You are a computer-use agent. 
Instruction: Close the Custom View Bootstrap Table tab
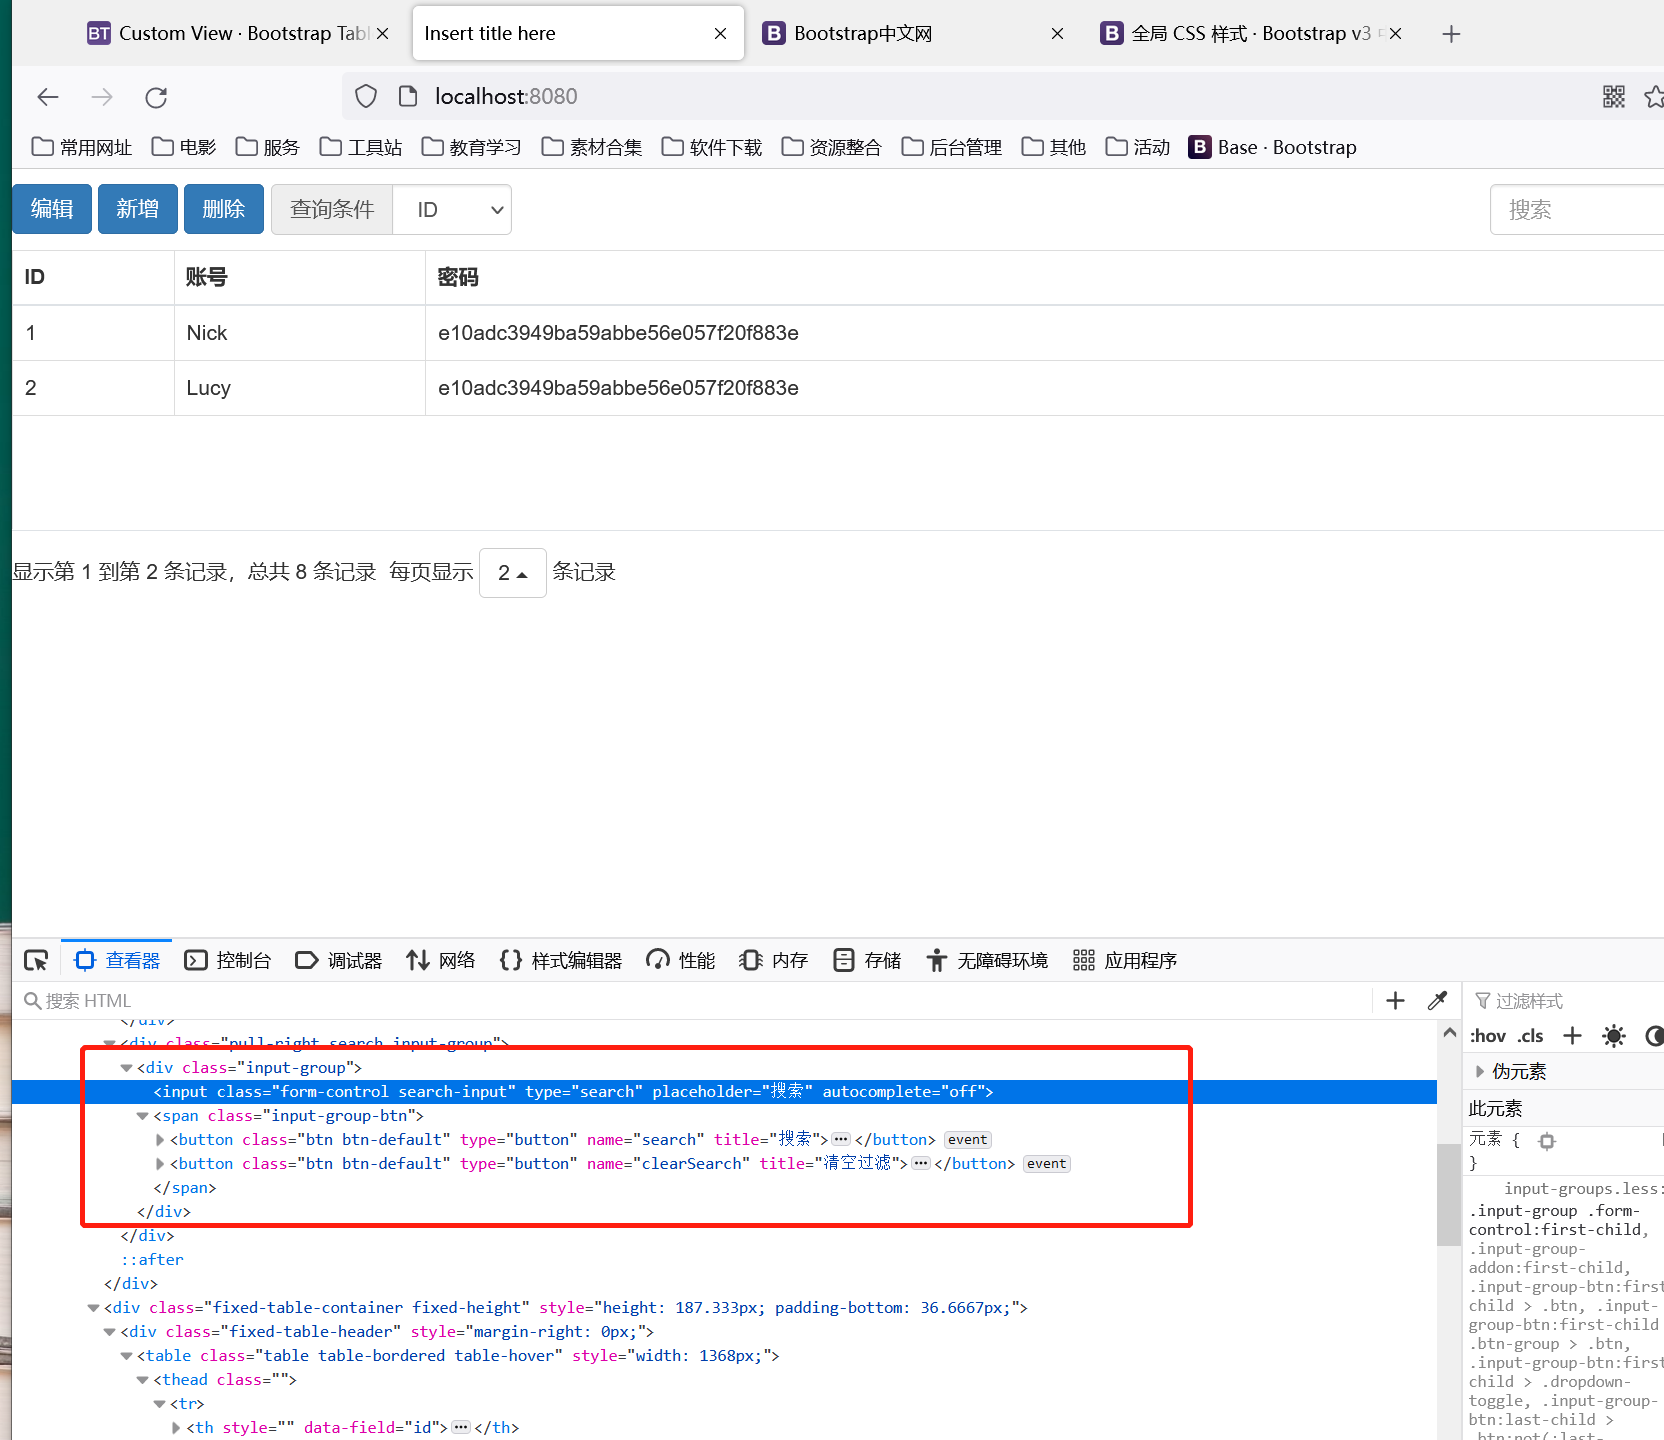click(x=382, y=34)
